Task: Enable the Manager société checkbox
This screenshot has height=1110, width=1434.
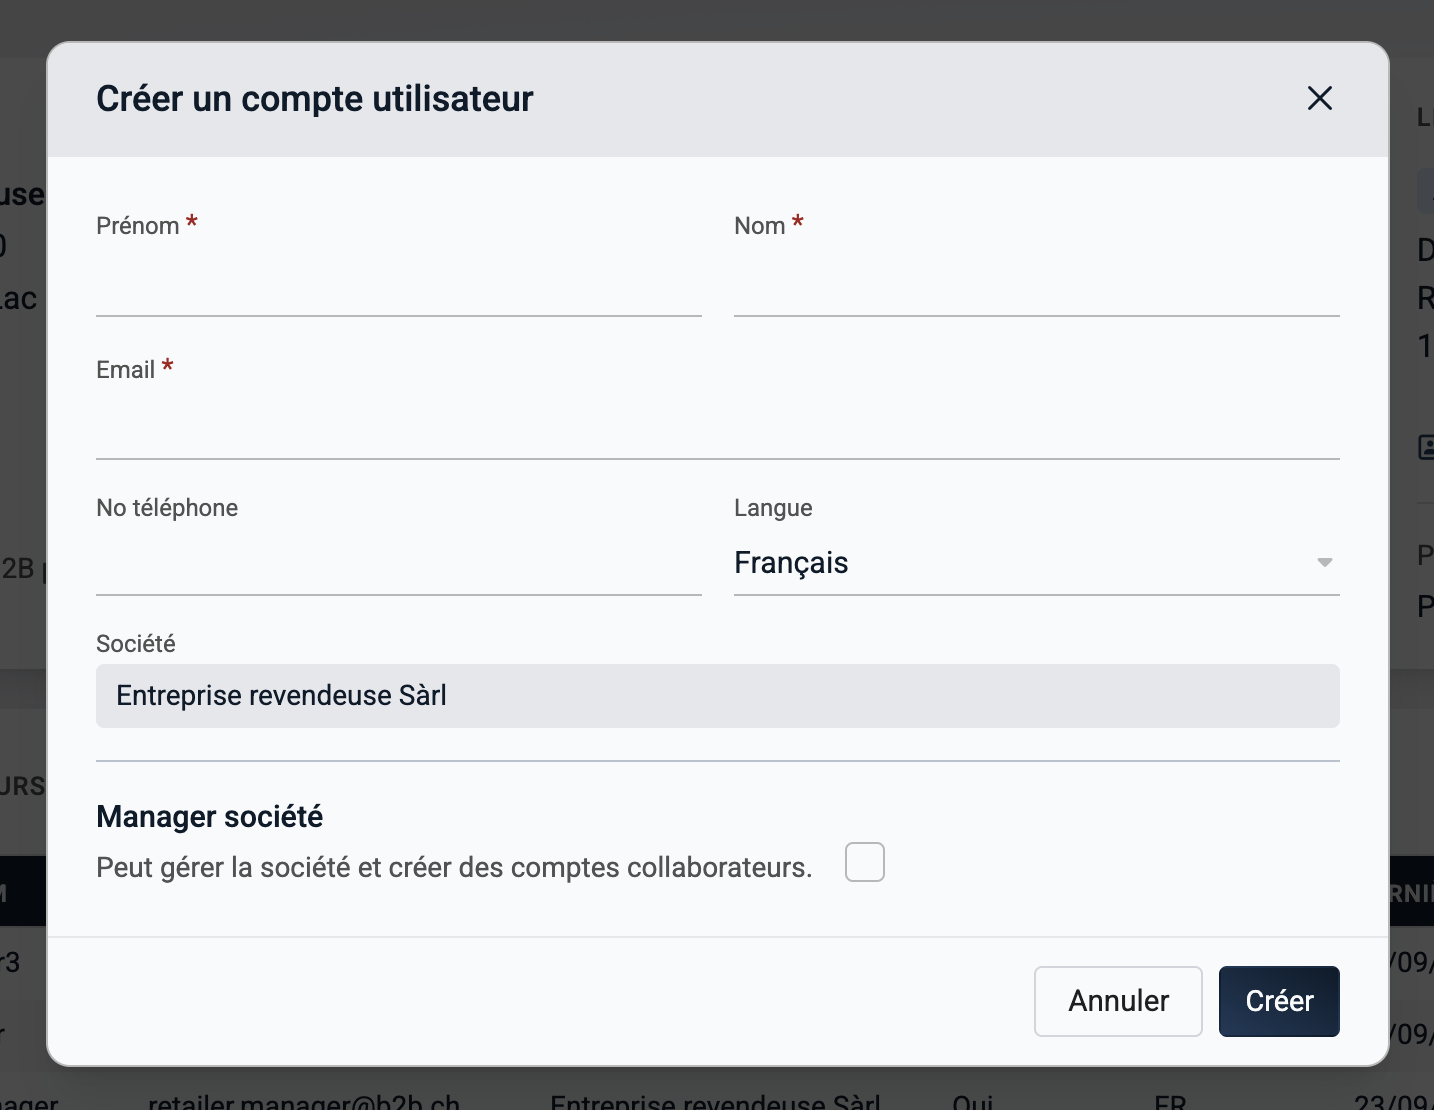Action: click(865, 862)
